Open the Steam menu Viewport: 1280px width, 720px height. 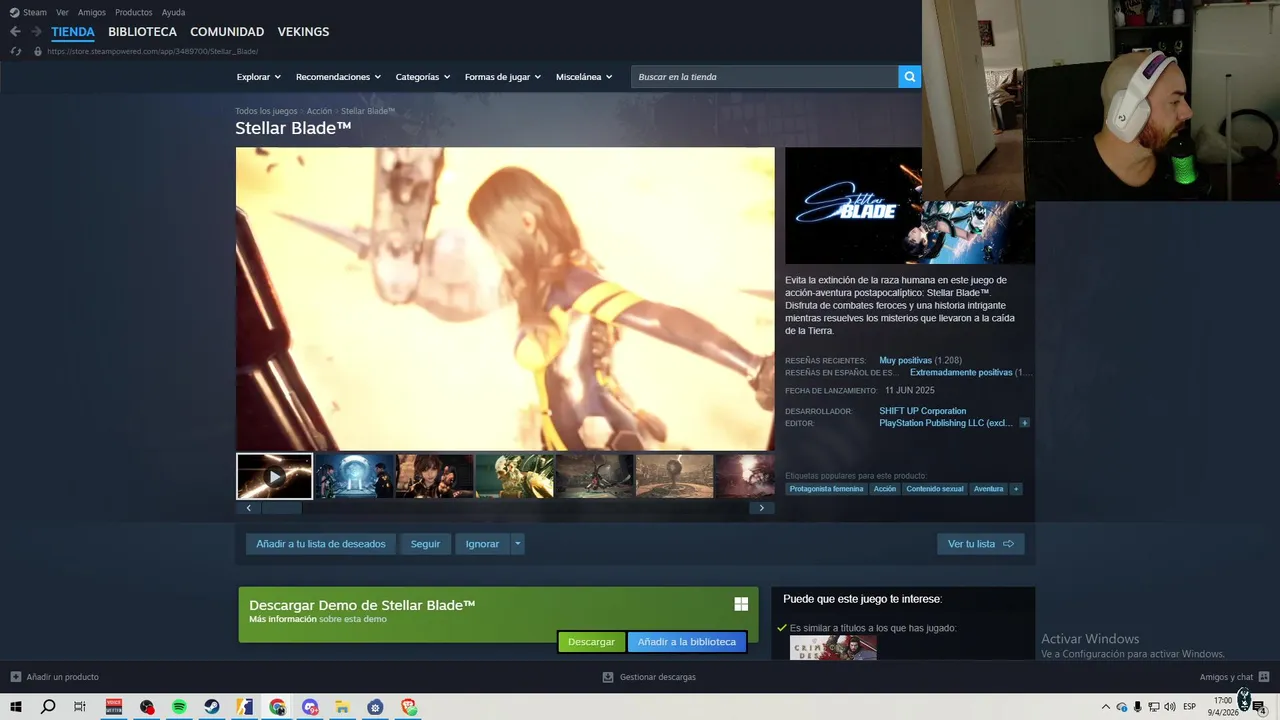click(x=28, y=12)
